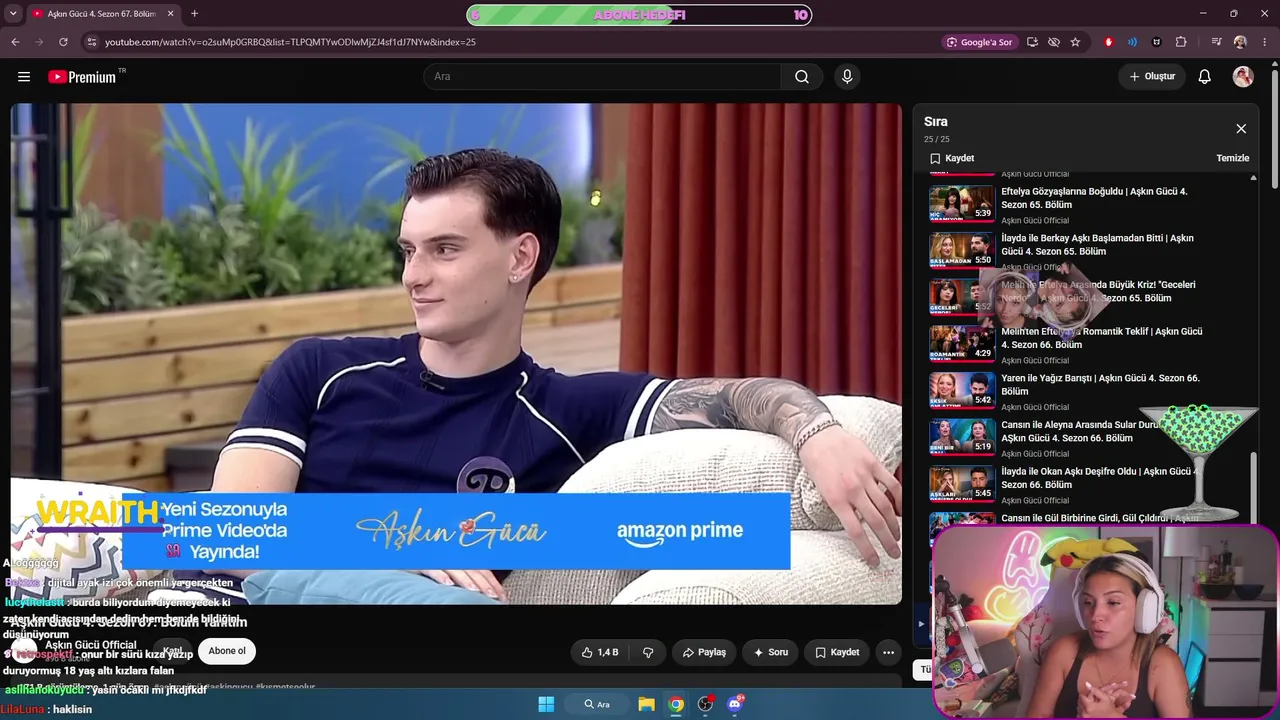Open the Aşkın Gücü Official channel name under the video

click(x=91, y=645)
